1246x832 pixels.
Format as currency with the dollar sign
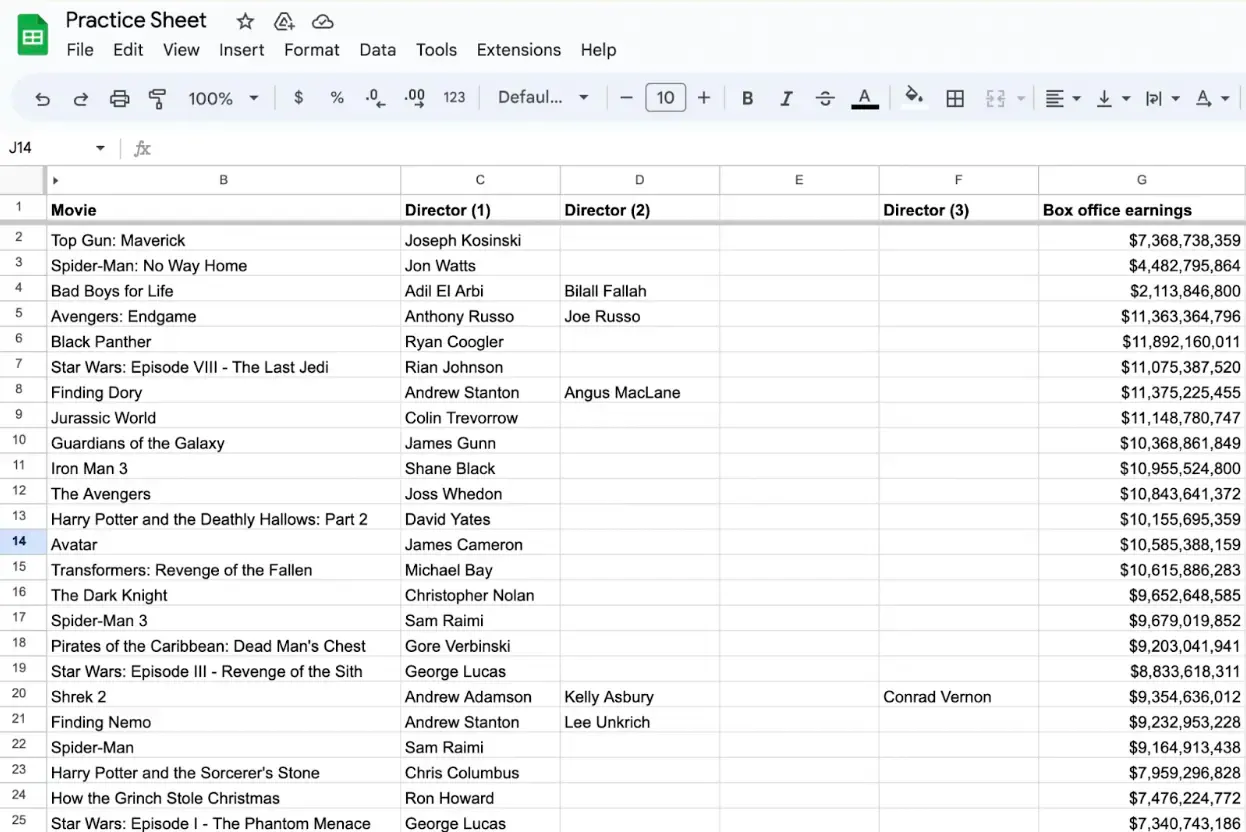pos(298,98)
